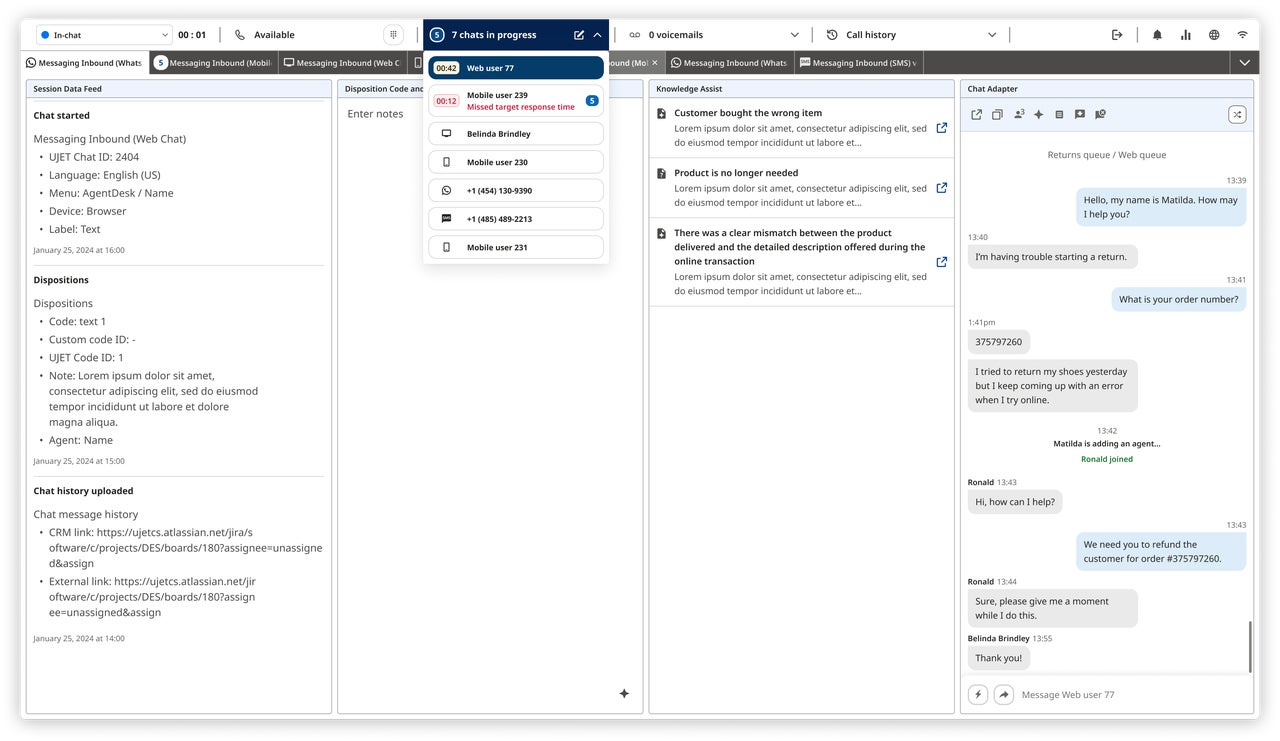Image resolution: width=1280 pixels, height=741 pixels.
Task: Select the end chat flag icon
Action: click(1100, 114)
